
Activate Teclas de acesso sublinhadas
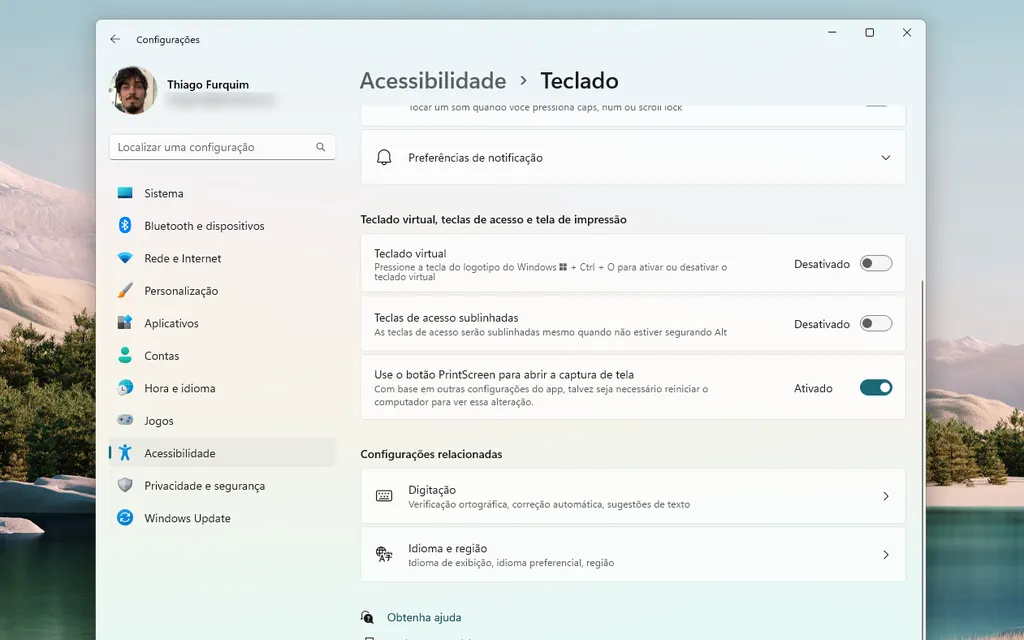pyautogui.click(x=875, y=323)
